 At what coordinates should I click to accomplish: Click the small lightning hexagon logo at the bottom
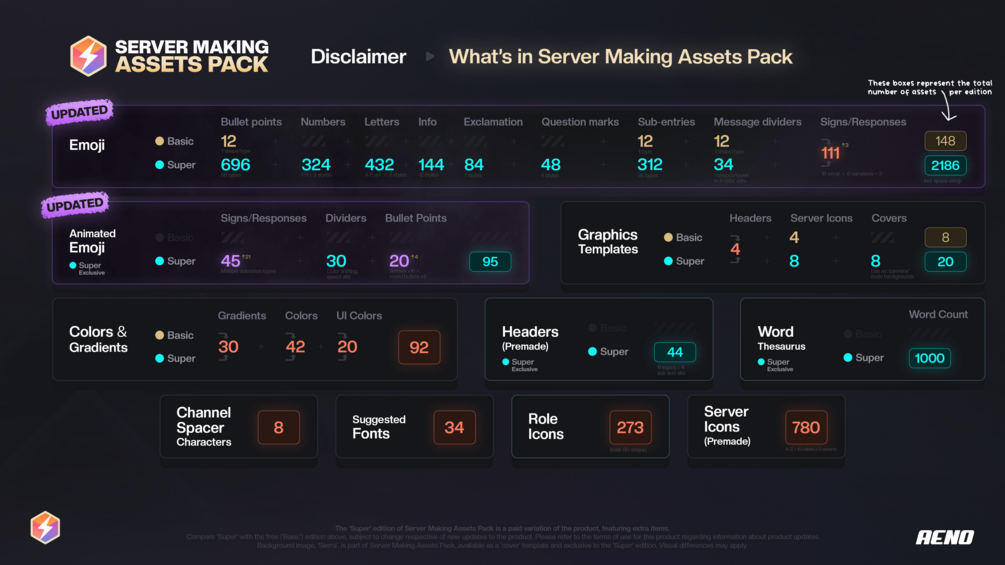(46, 527)
